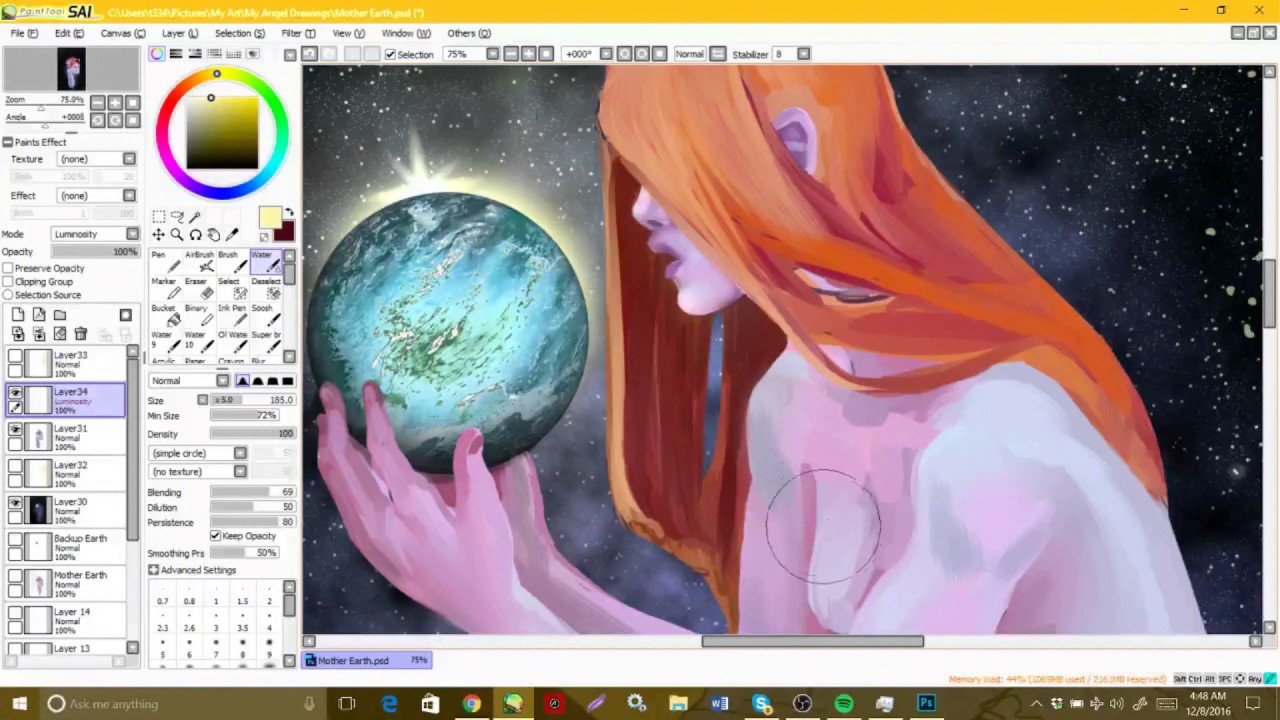
Task: Zoom in using navigator plus button
Action: [115, 102]
